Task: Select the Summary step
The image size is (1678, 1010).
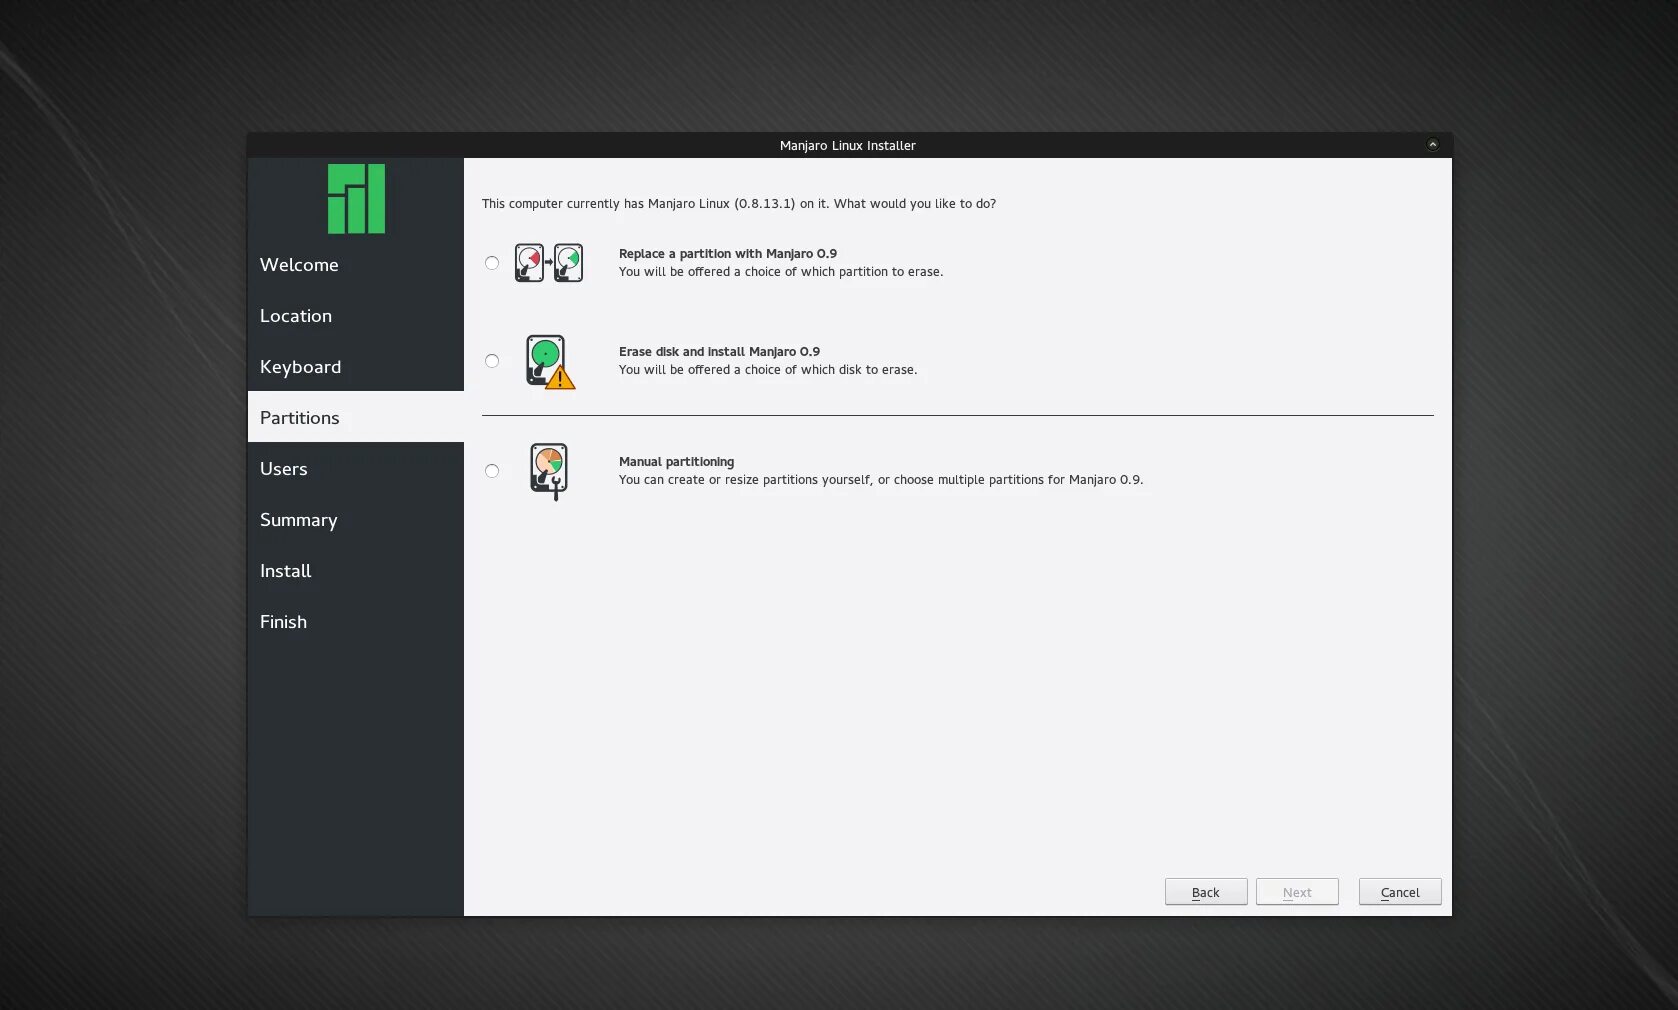Action: tap(298, 520)
